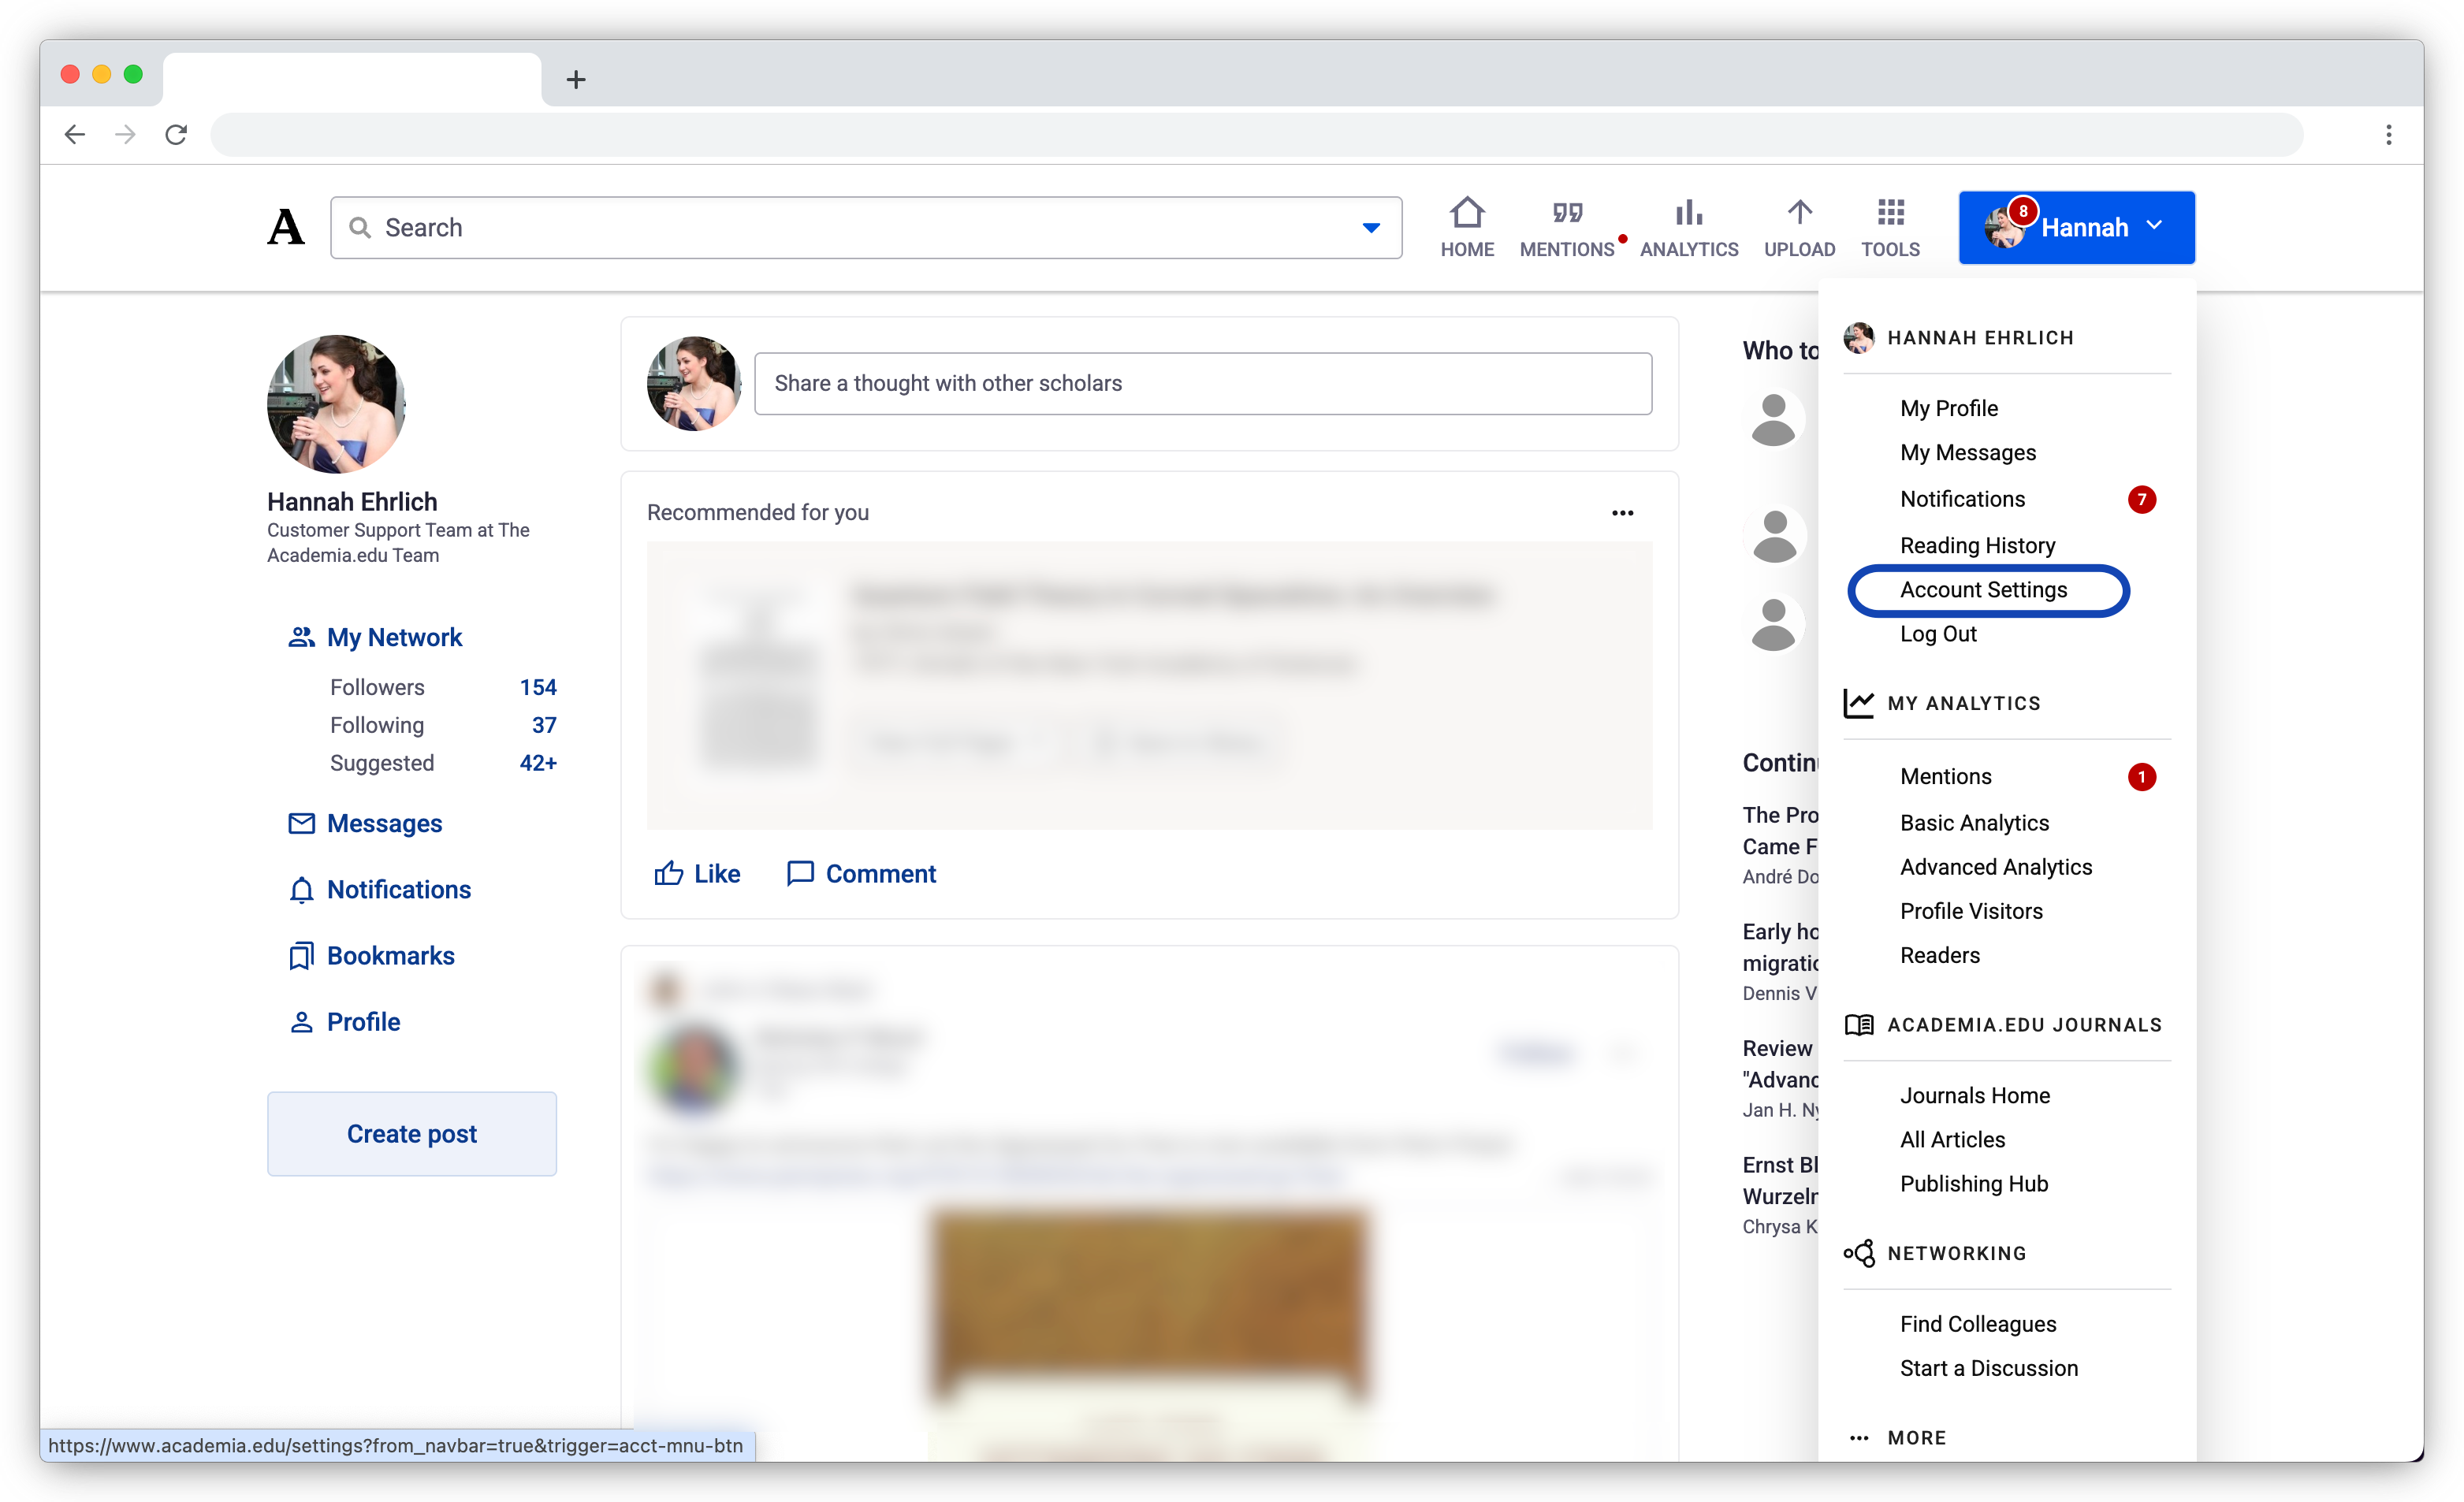Click the Create post button
This screenshot has width=2464, height=1502.
411,1134
